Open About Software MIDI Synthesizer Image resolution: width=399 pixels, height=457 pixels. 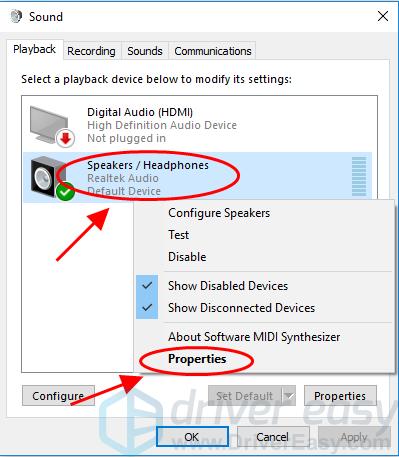[254, 337]
